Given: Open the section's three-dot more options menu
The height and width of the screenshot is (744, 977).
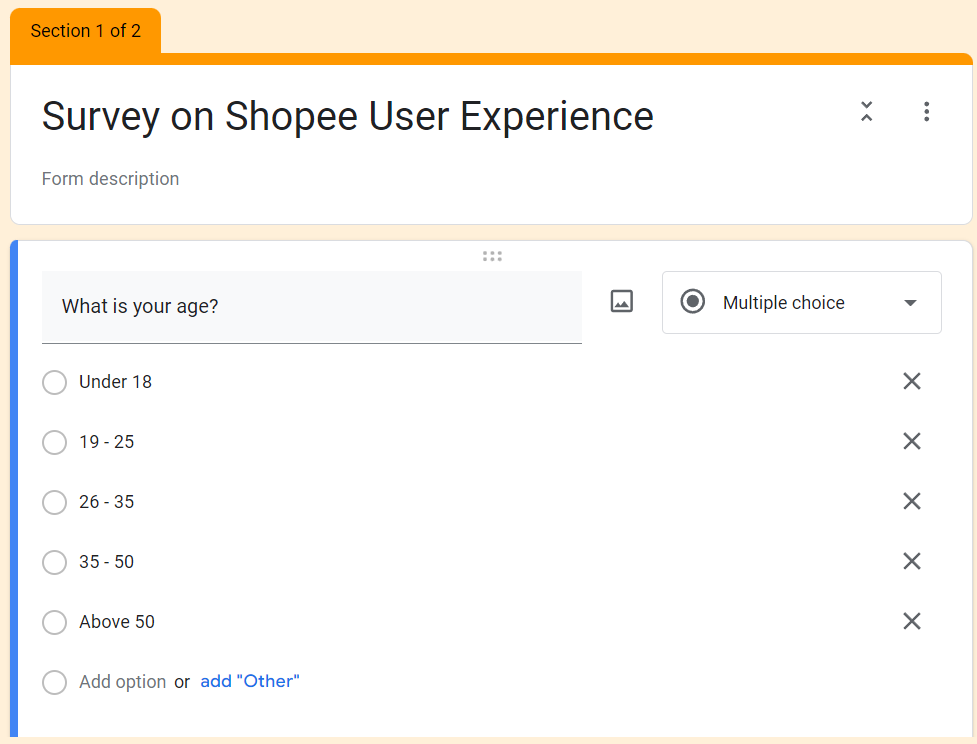Looking at the screenshot, I should coord(927,112).
